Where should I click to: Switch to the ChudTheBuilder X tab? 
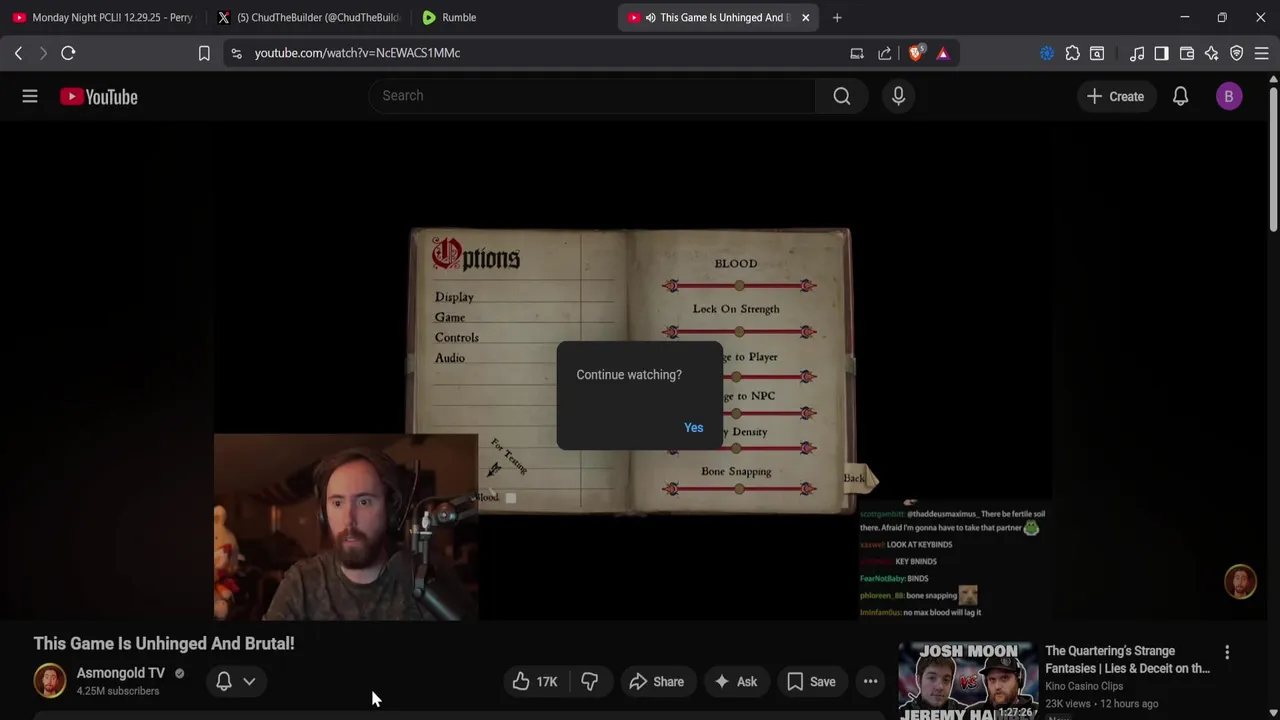pyautogui.click(x=308, y=17)
